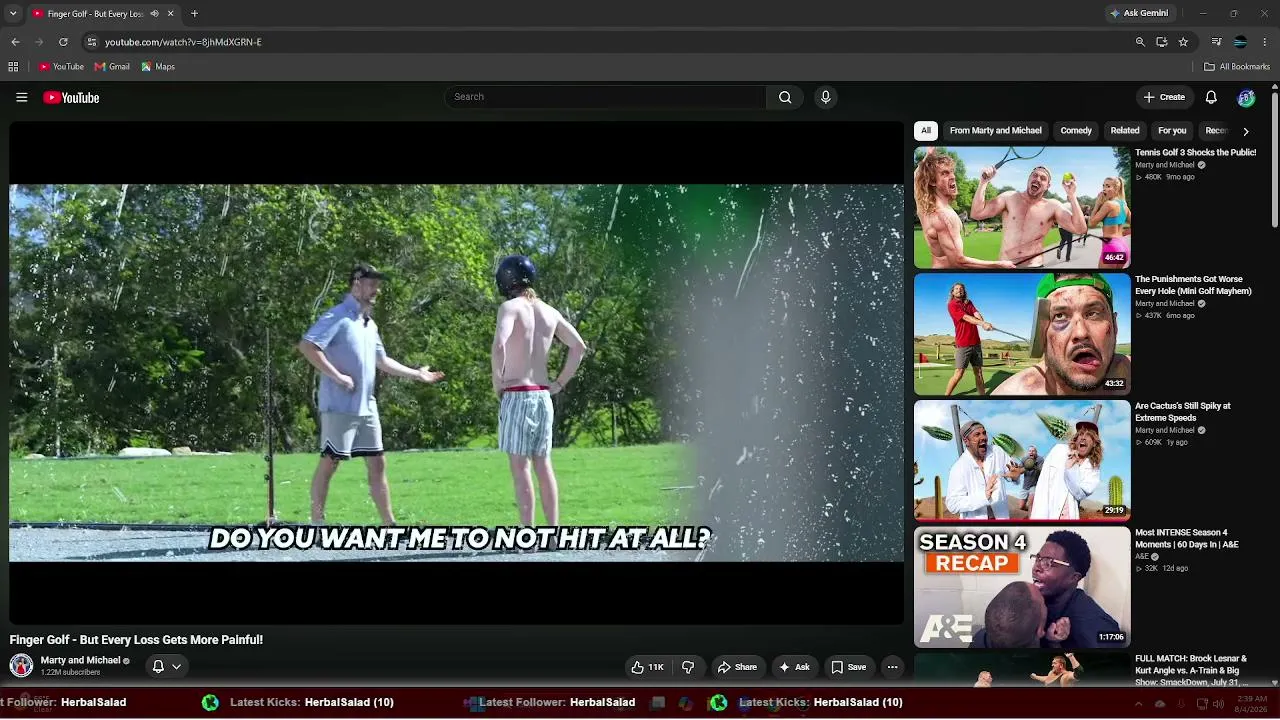Share this video
This screenshot has height=720, width=1280.
[x=737, y=667]
